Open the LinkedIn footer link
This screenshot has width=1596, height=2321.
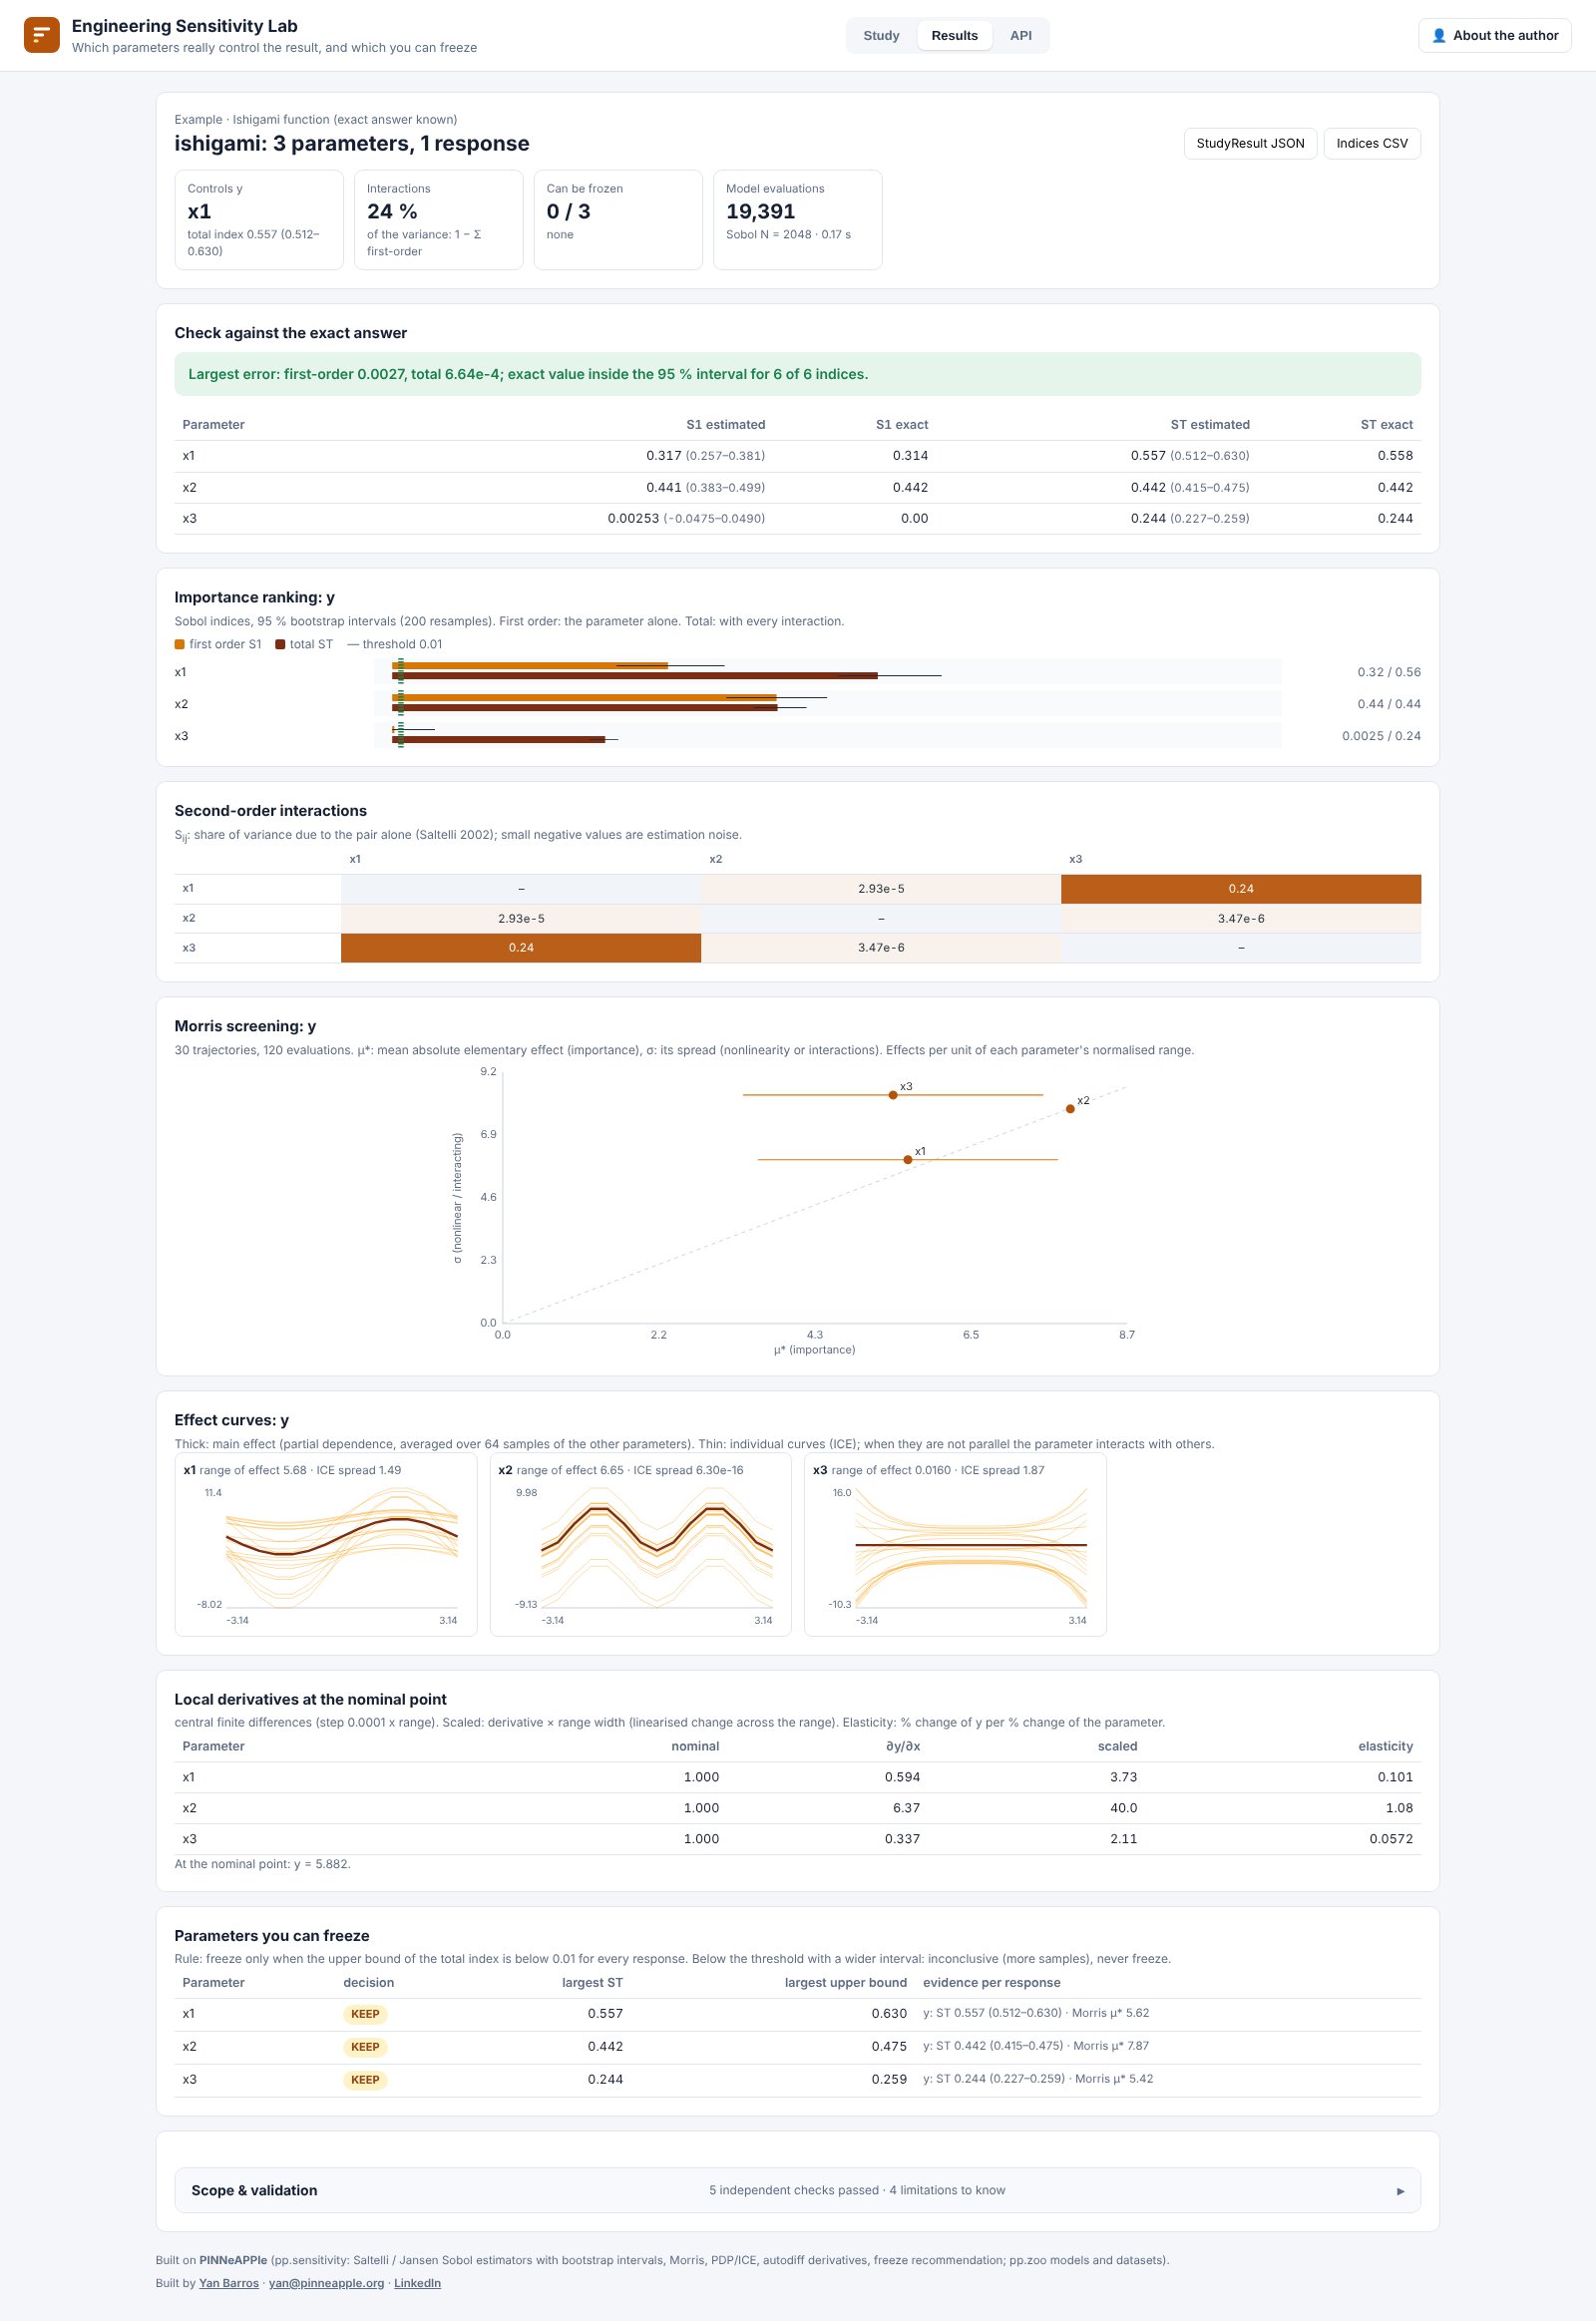417,2283
